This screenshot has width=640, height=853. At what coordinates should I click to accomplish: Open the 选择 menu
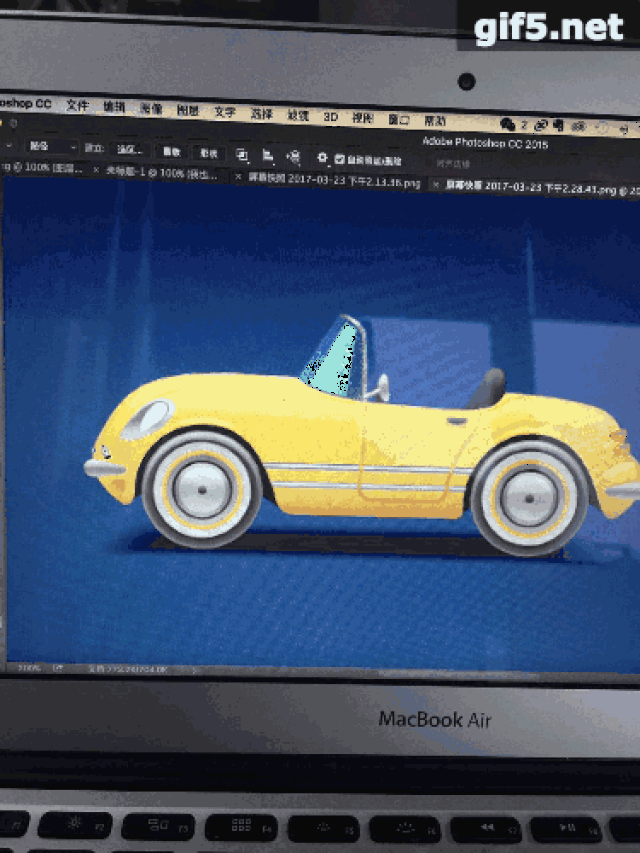[261, 114]
